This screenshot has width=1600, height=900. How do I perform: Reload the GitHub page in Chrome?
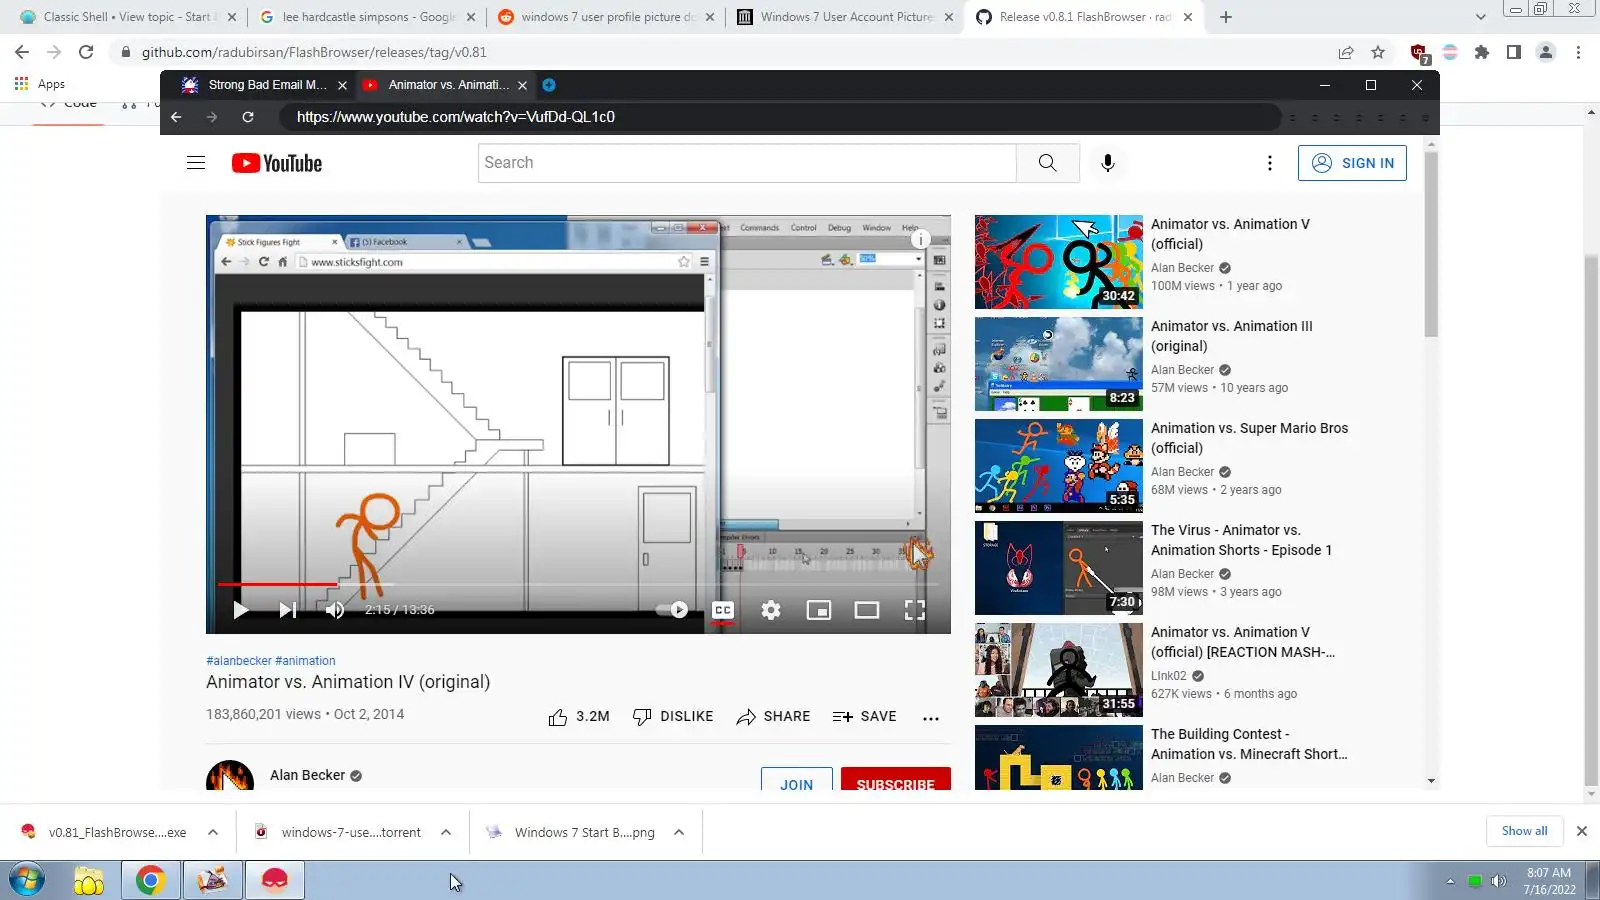click(86, 52)
